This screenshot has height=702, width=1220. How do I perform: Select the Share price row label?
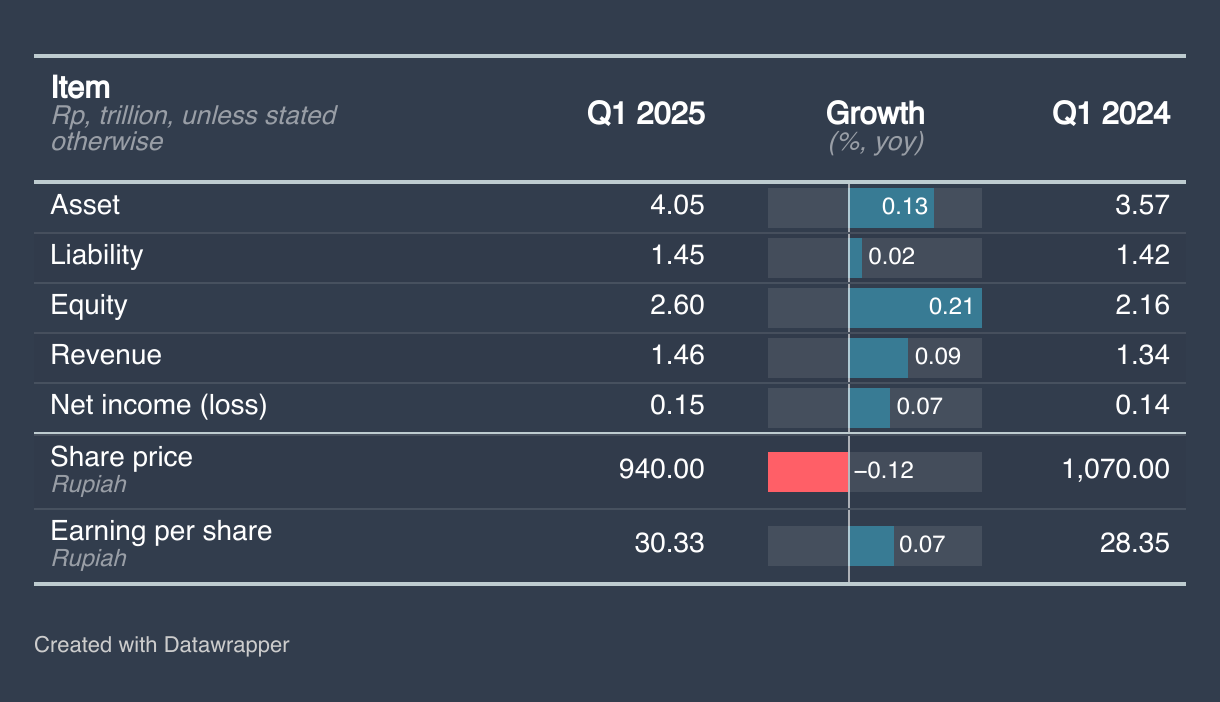point(122,458)
